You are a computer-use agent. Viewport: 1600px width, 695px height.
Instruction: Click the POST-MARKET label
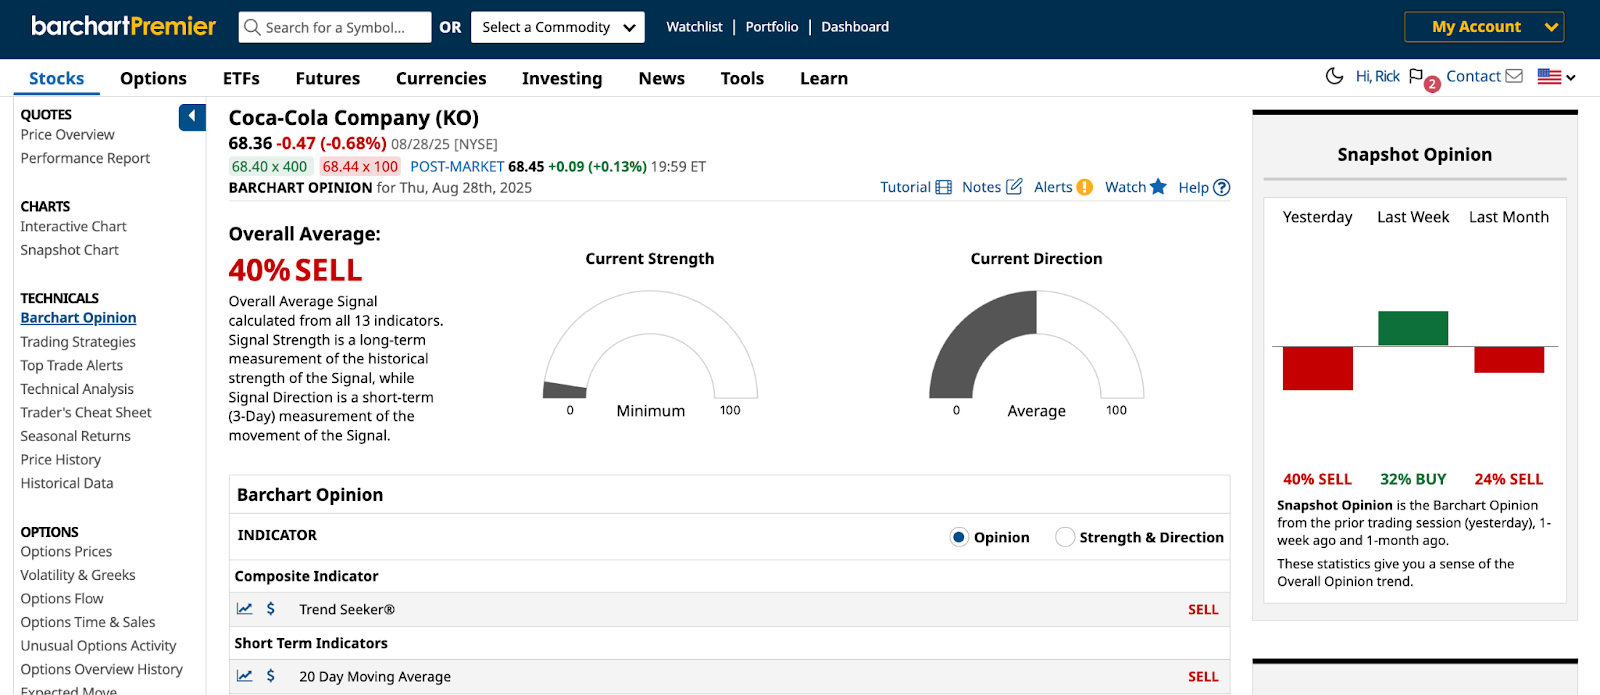[x=457, y=167]
